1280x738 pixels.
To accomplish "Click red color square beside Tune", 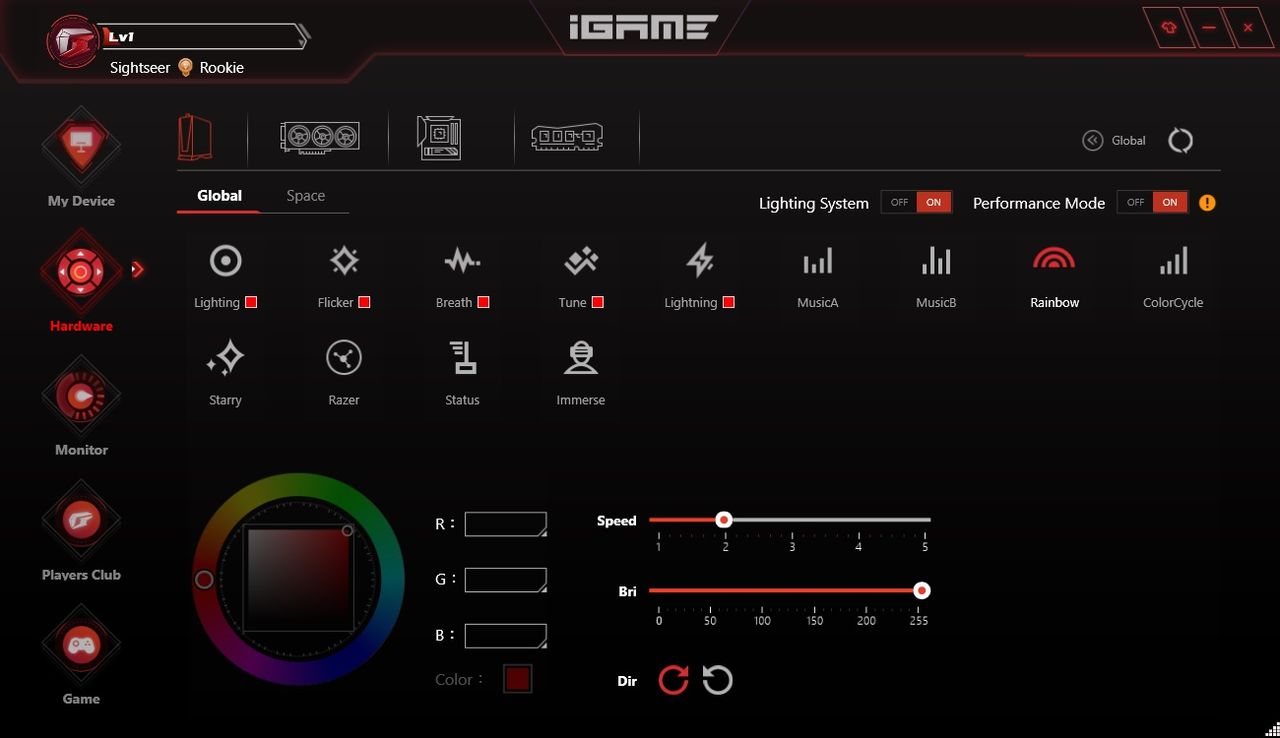I will [x=598, y=302].
